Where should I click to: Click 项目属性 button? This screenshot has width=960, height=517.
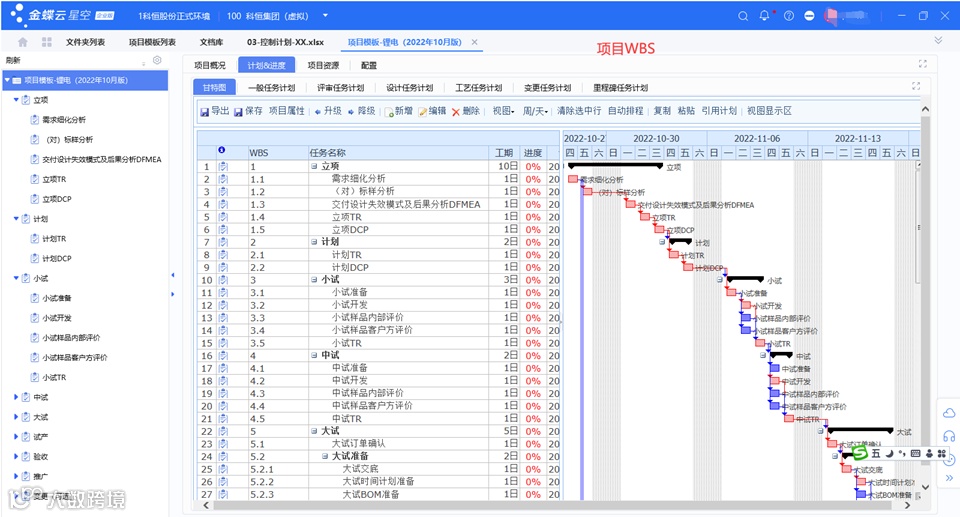coord(287,111)
